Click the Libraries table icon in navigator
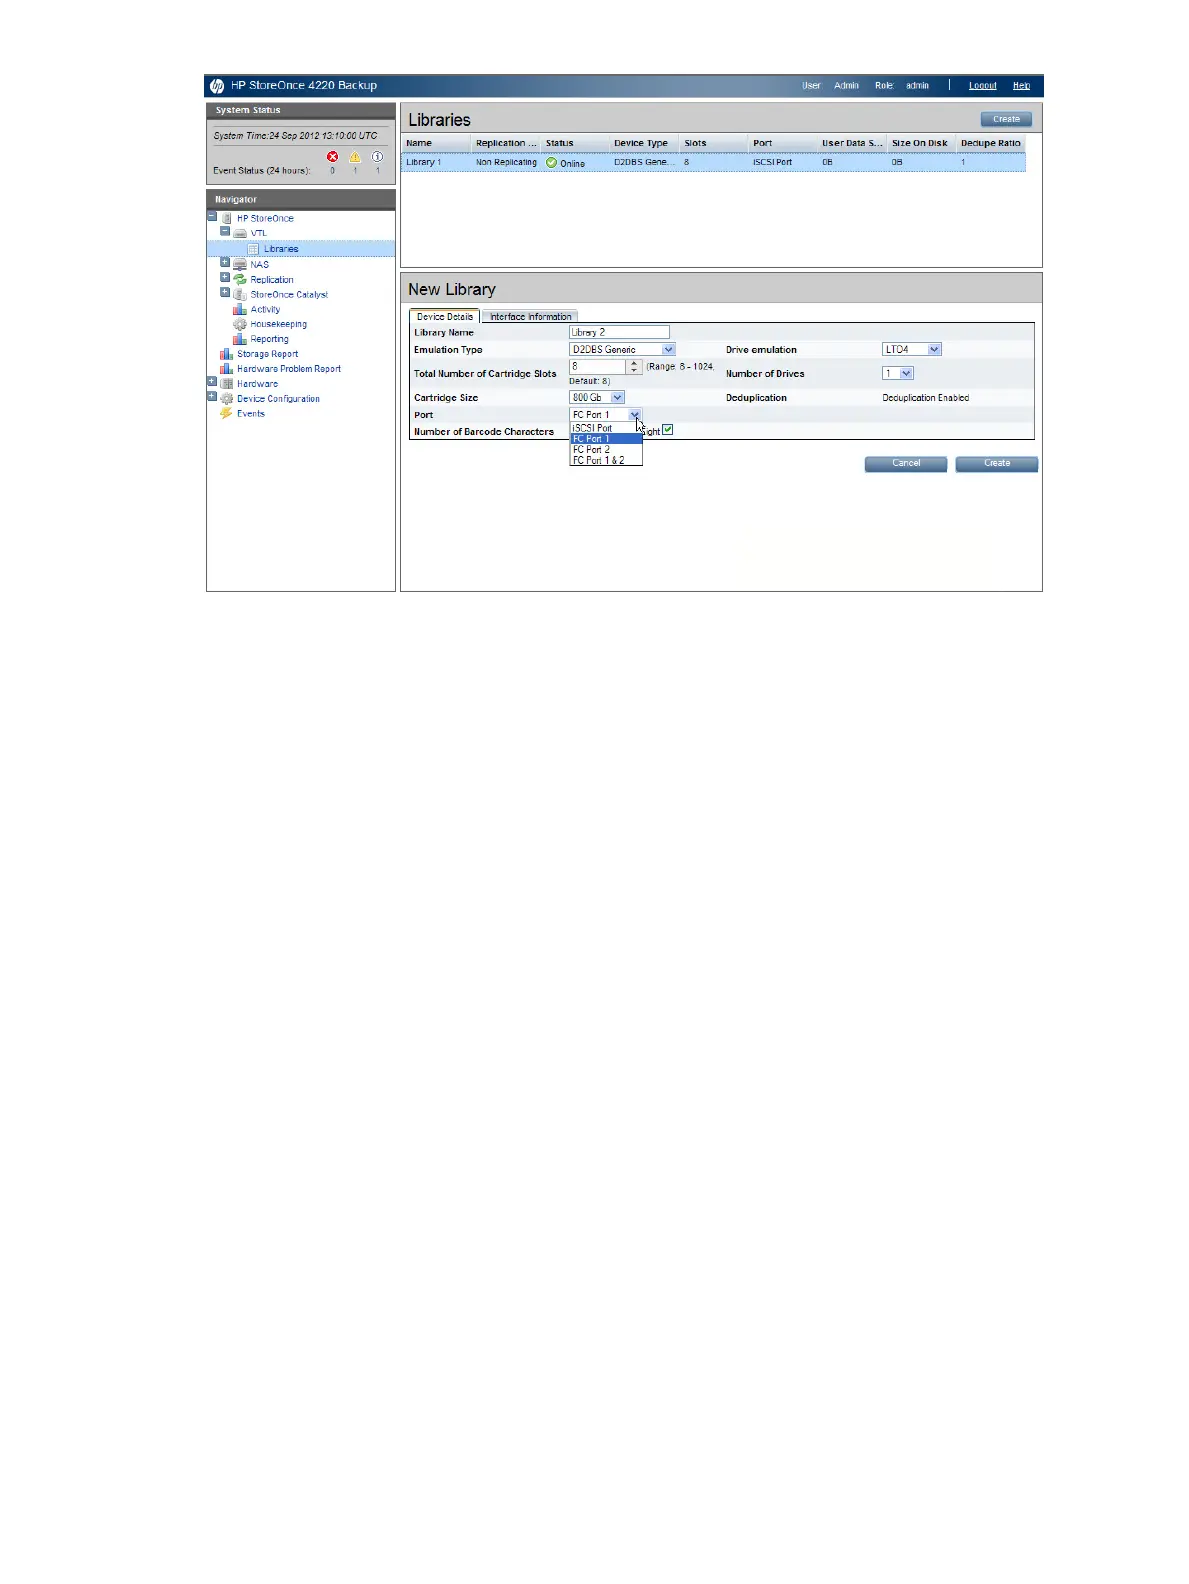 pyautogui.click(x=253, y=249)
